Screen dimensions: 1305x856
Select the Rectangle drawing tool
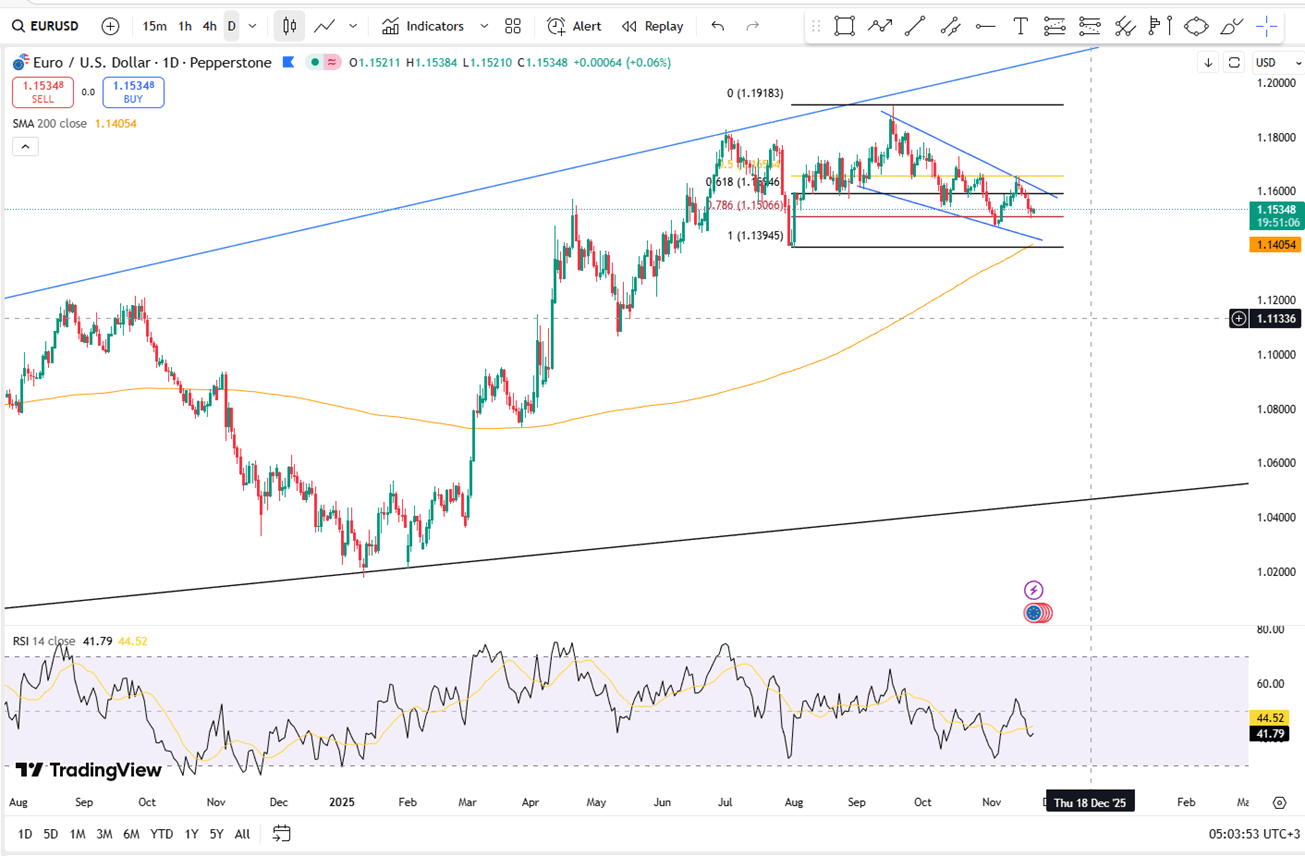coord(845,26)
